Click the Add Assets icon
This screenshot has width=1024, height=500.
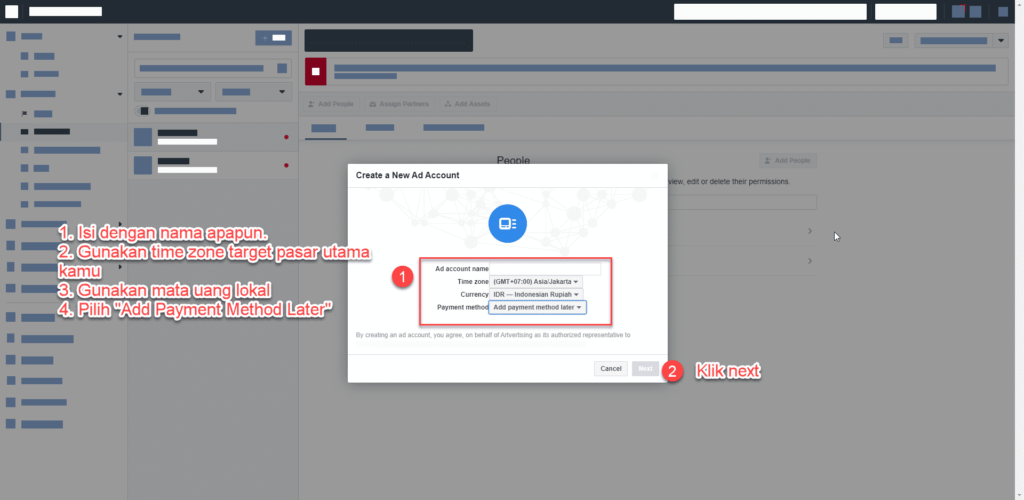tap(447, 104)
